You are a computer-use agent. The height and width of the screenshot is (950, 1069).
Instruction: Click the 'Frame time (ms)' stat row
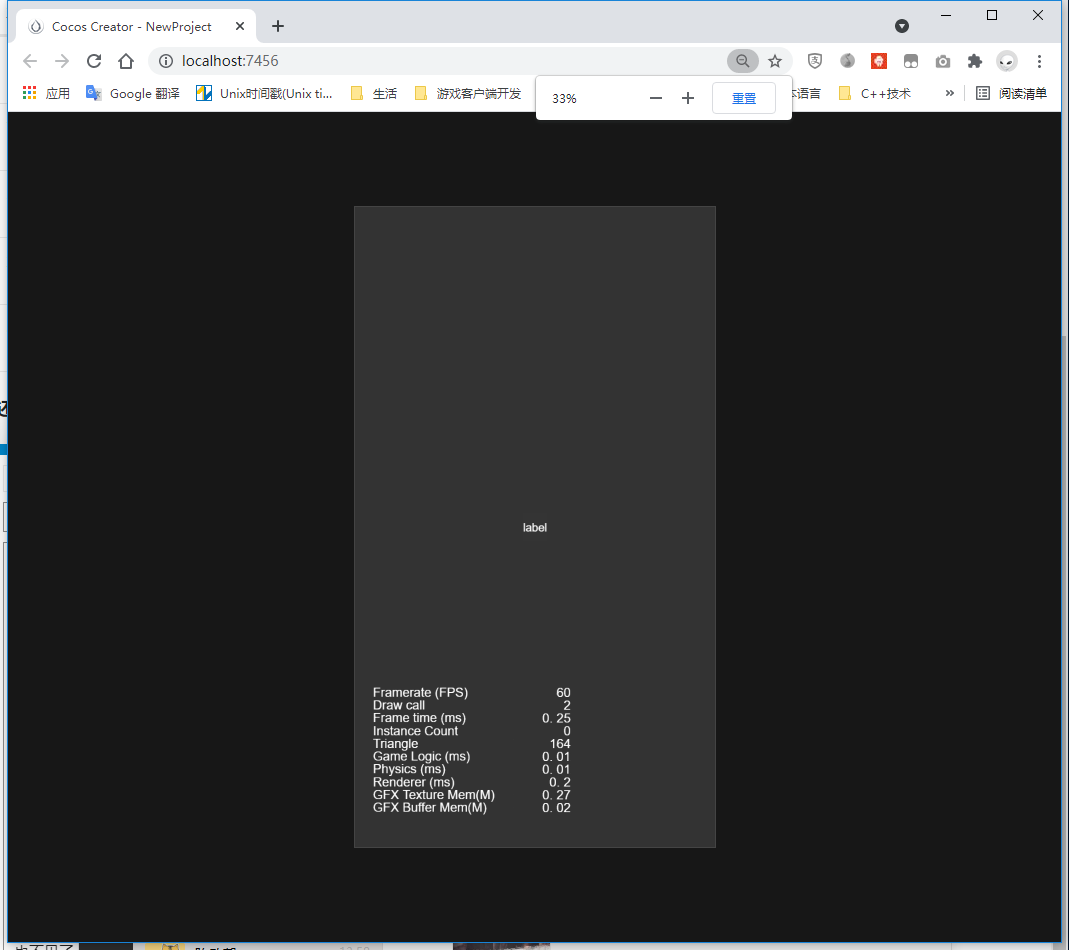471,718
